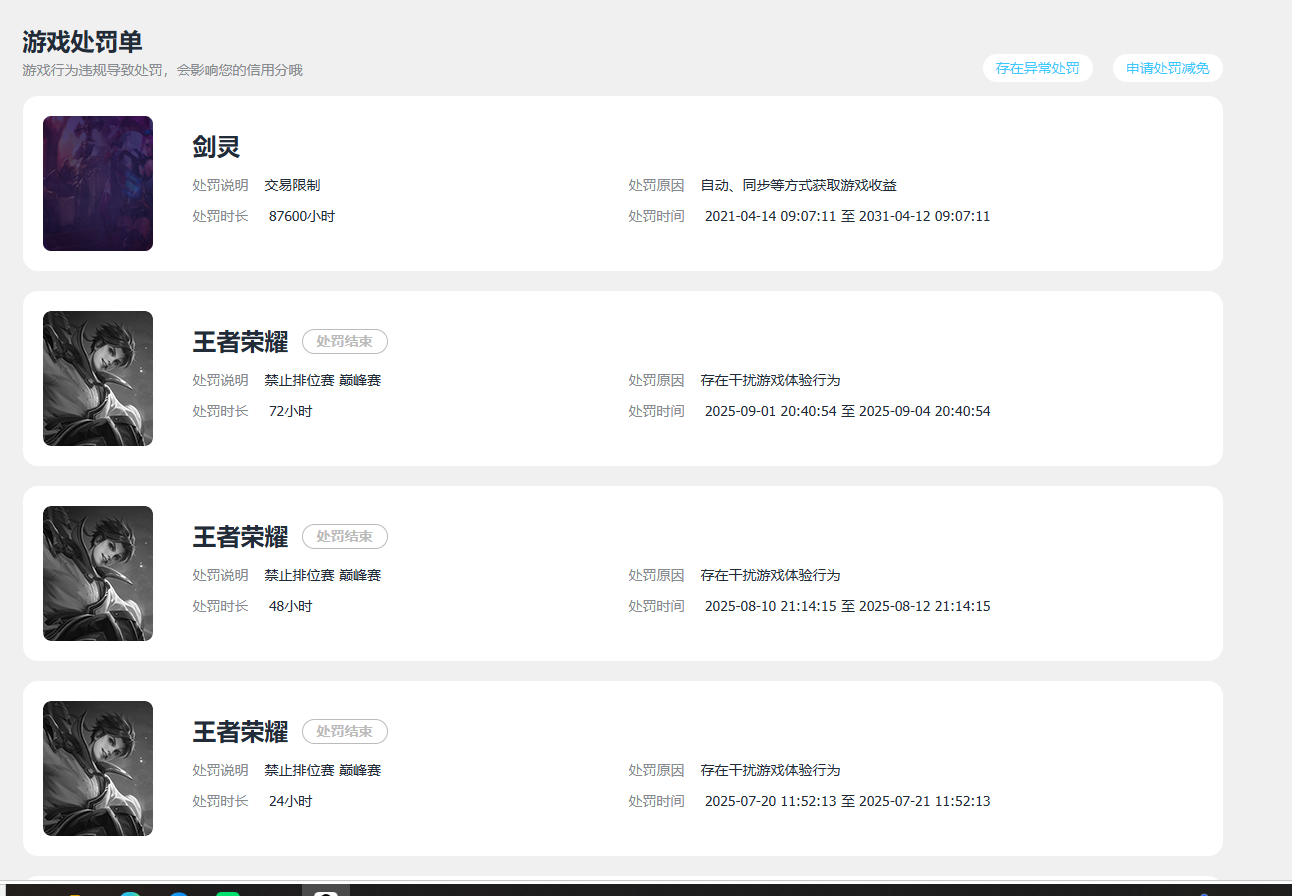The height and width of the screenshot is (896, 1292).
Task: Click 禁止排位赛 巅峰赛 in the 72小时 card
Action: coord(323,380)
